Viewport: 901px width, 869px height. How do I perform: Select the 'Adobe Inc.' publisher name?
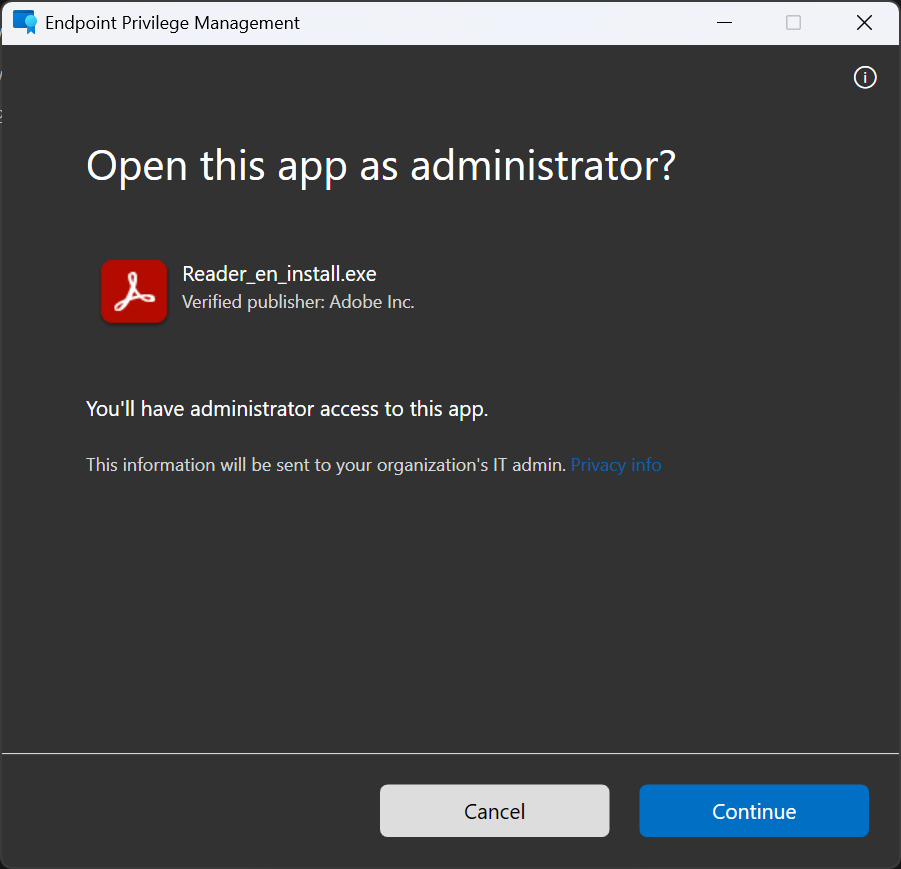pyautogui.click(x=372, y=301)
